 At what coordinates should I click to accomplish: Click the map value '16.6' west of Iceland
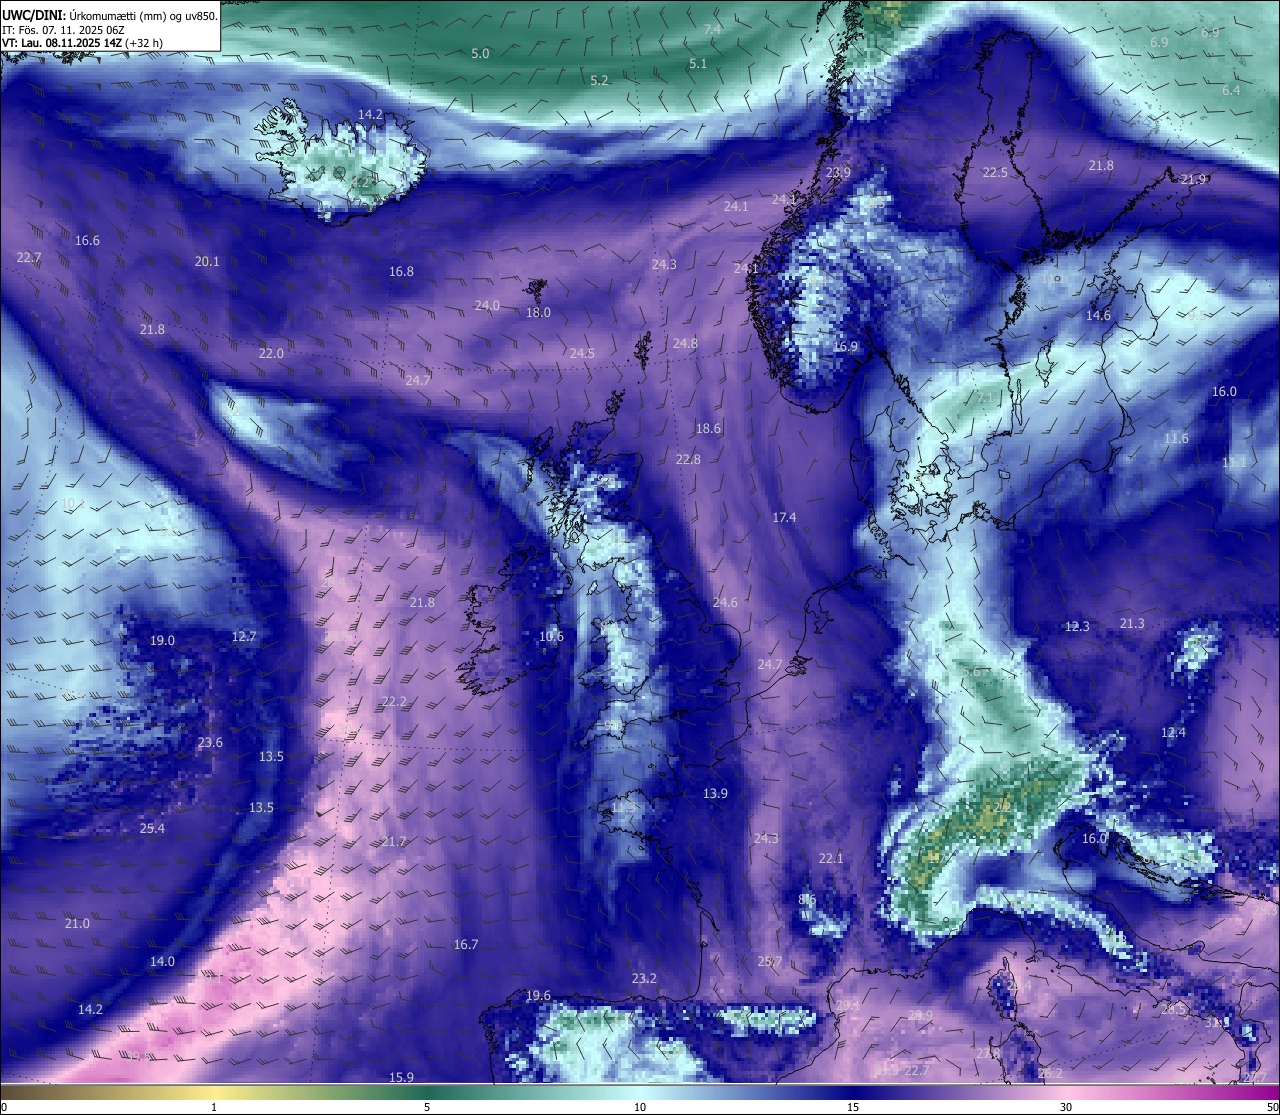87,241
